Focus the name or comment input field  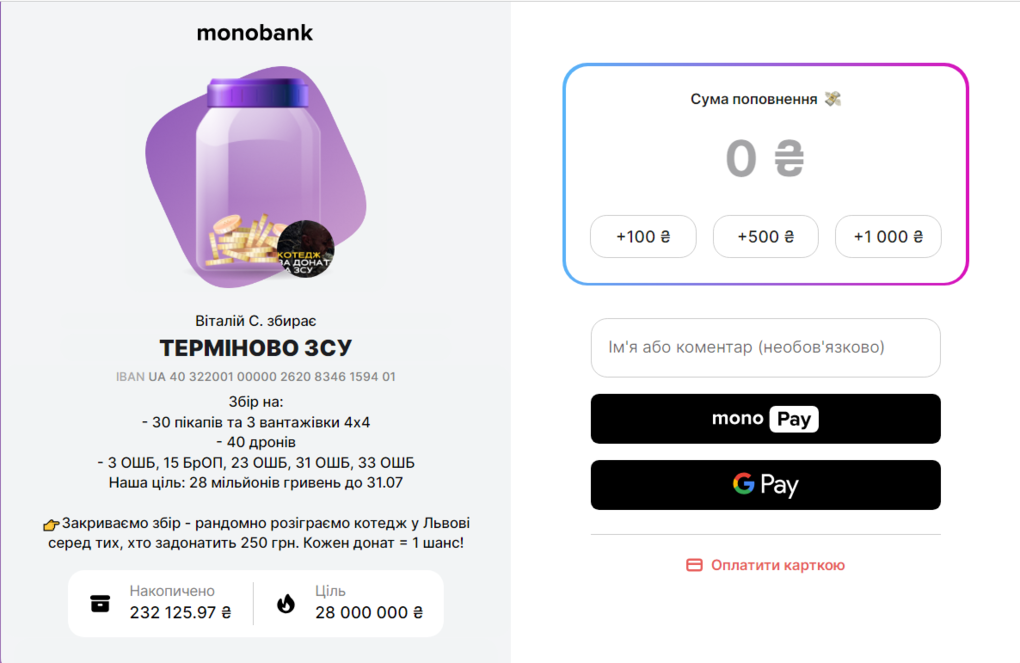765,348
